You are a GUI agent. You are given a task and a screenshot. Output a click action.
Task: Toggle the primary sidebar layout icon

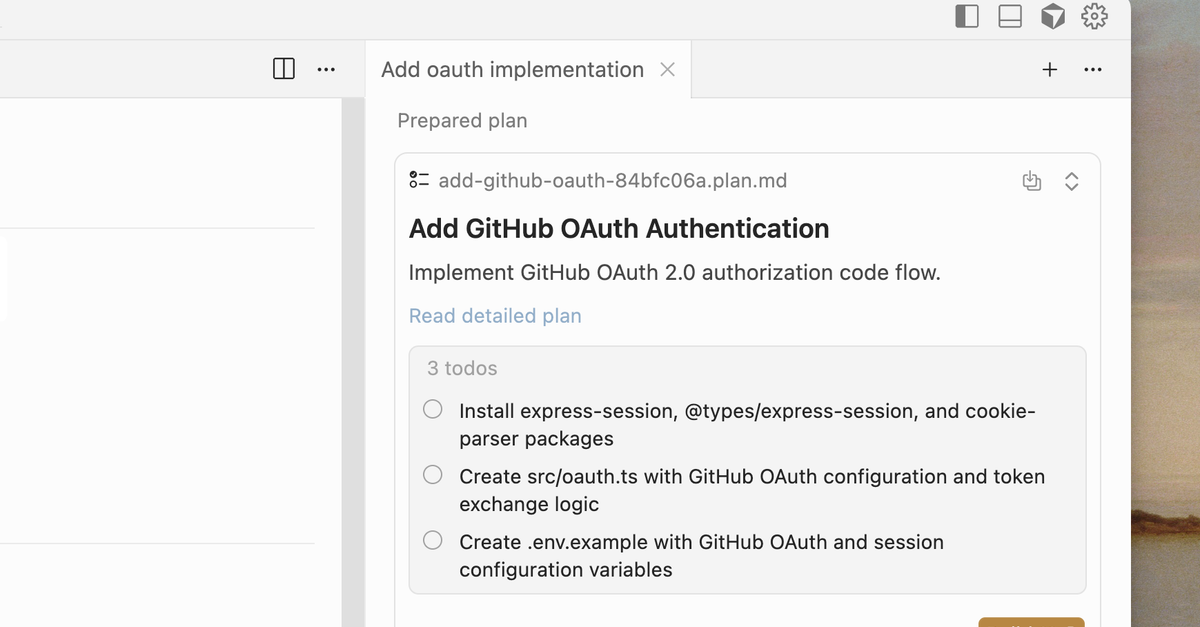967,16
